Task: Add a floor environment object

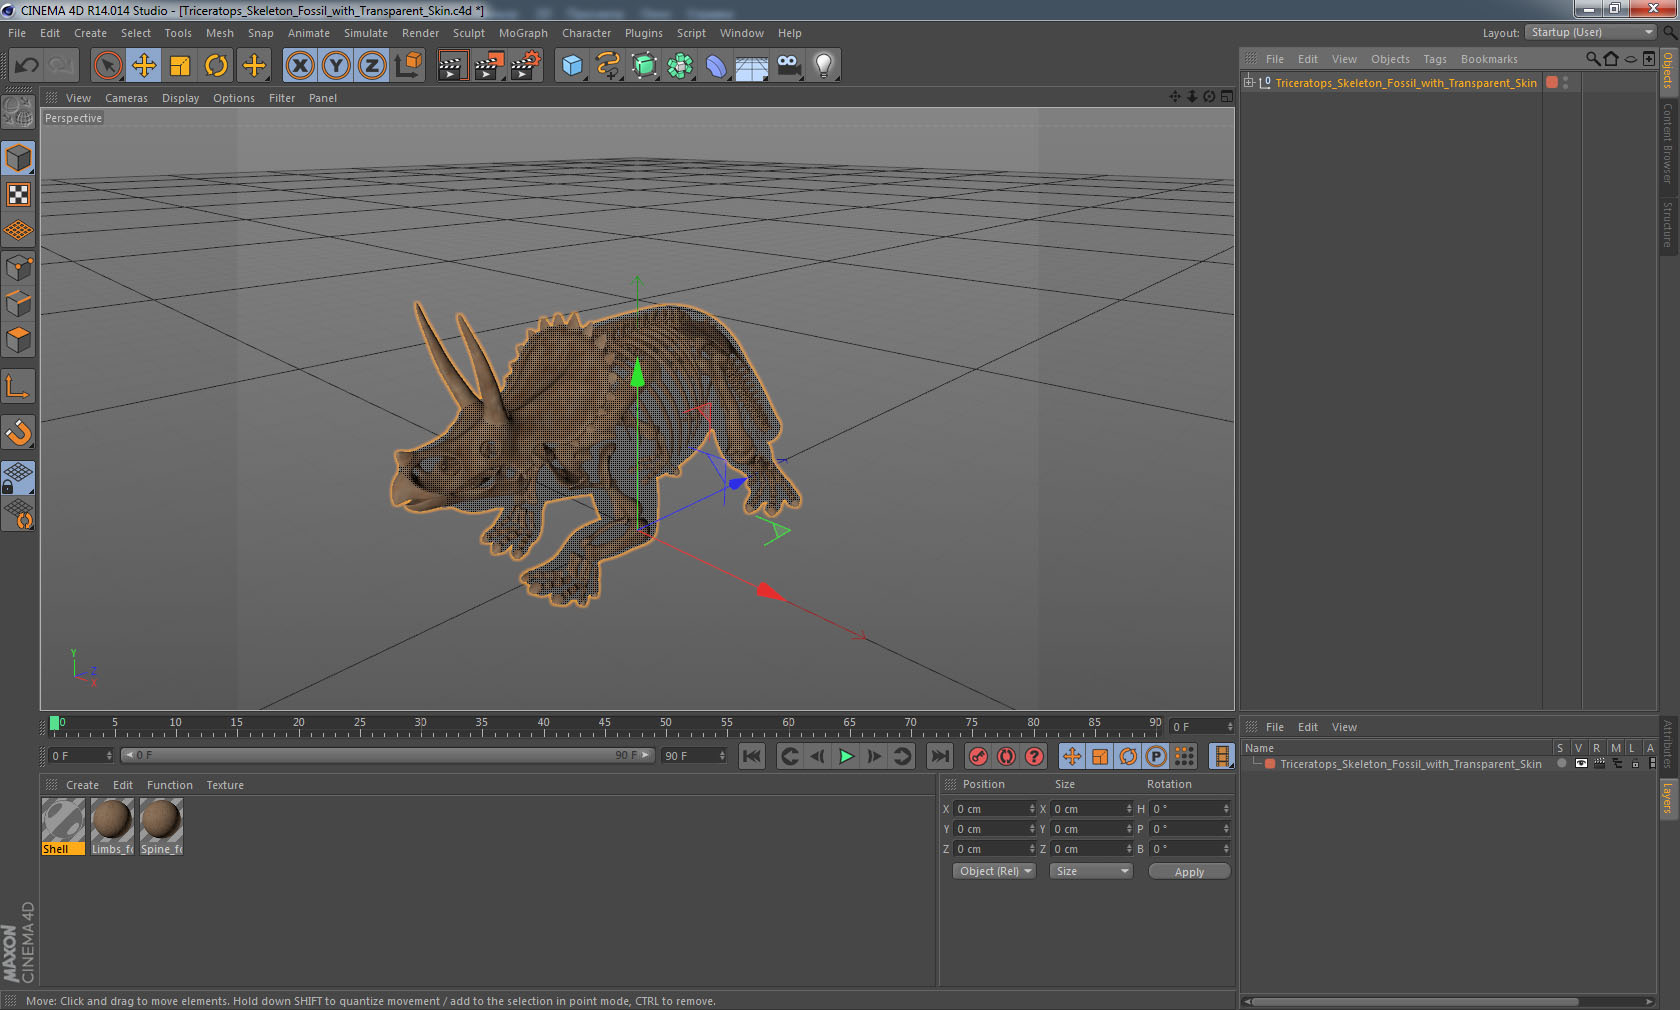Action: 752,66
